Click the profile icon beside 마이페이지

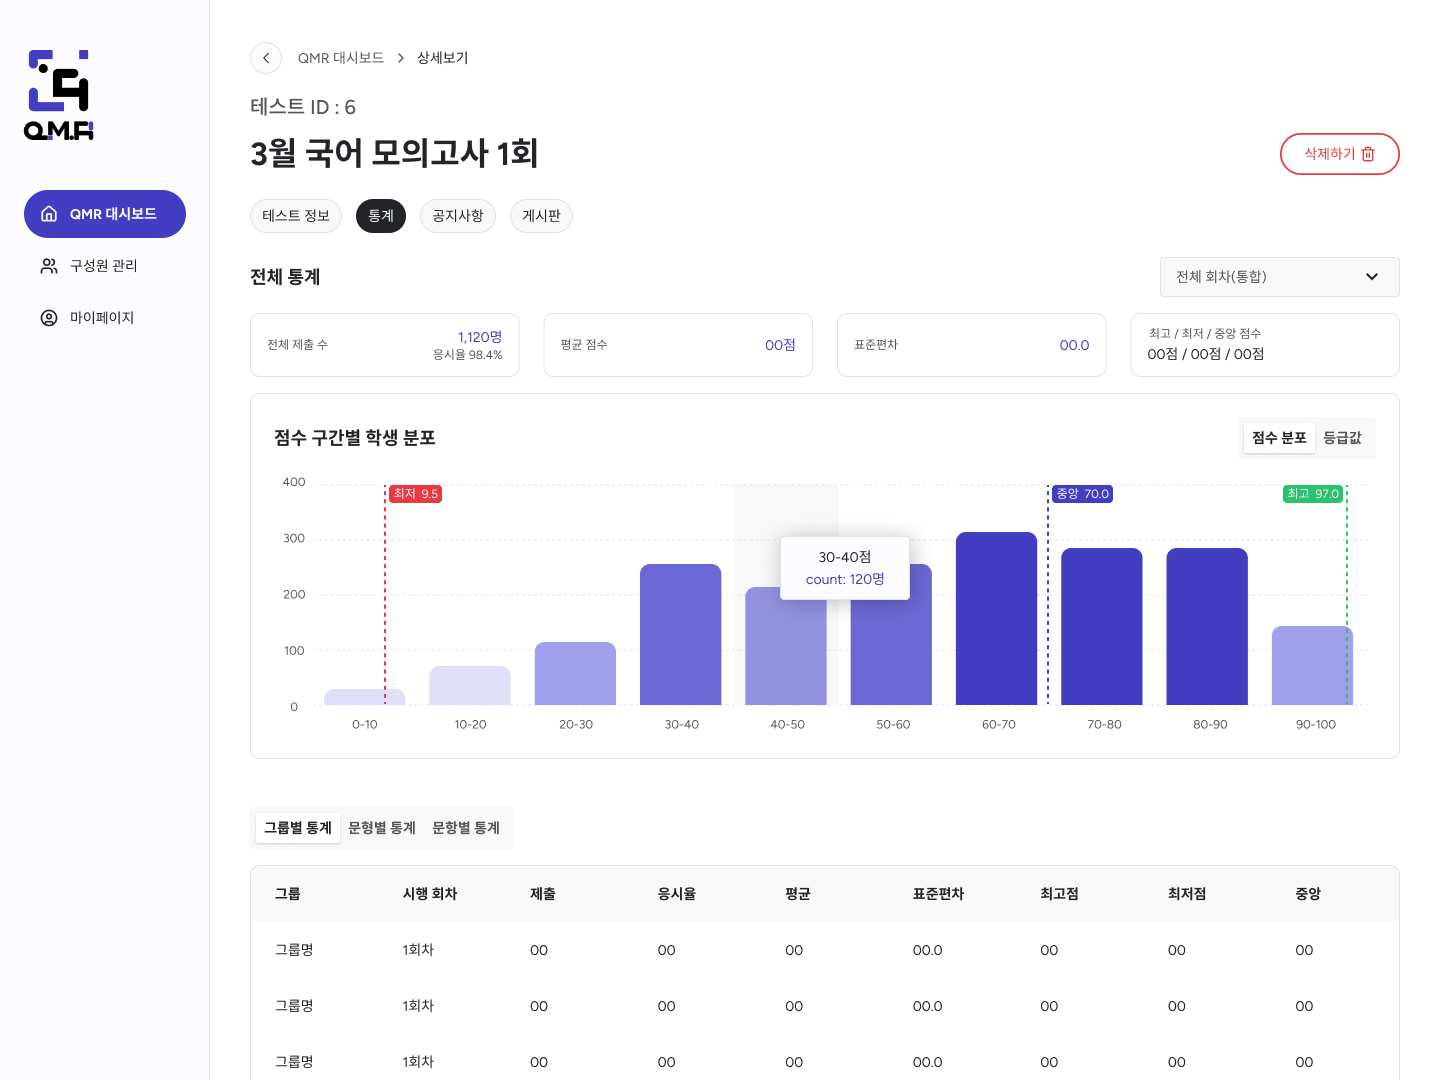[49, 318]
